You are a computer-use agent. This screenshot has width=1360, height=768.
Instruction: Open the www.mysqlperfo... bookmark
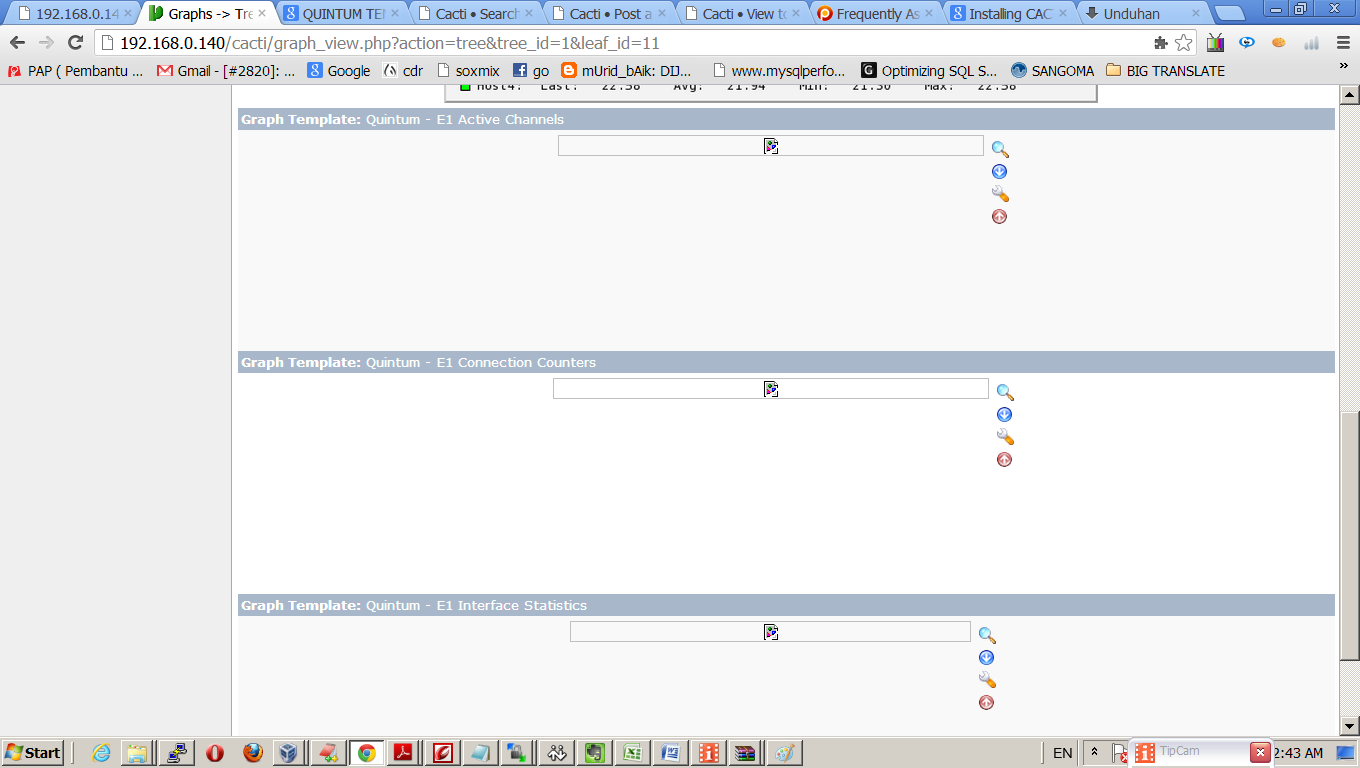(x=778, y=71)
